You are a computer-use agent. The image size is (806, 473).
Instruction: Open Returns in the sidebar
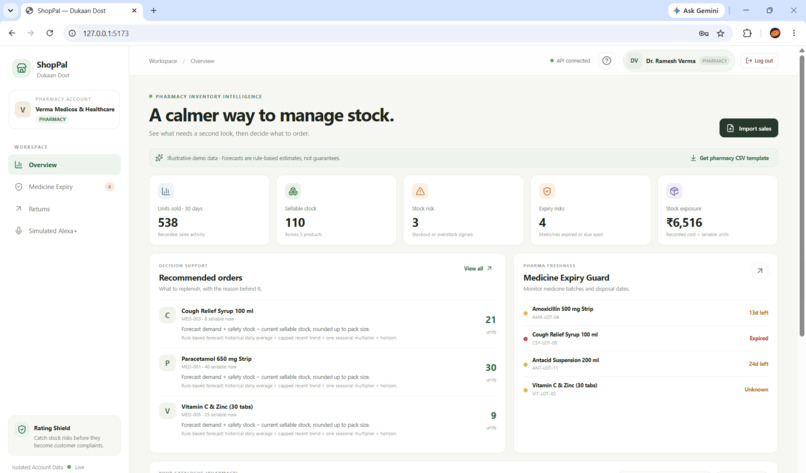[64, 209]
